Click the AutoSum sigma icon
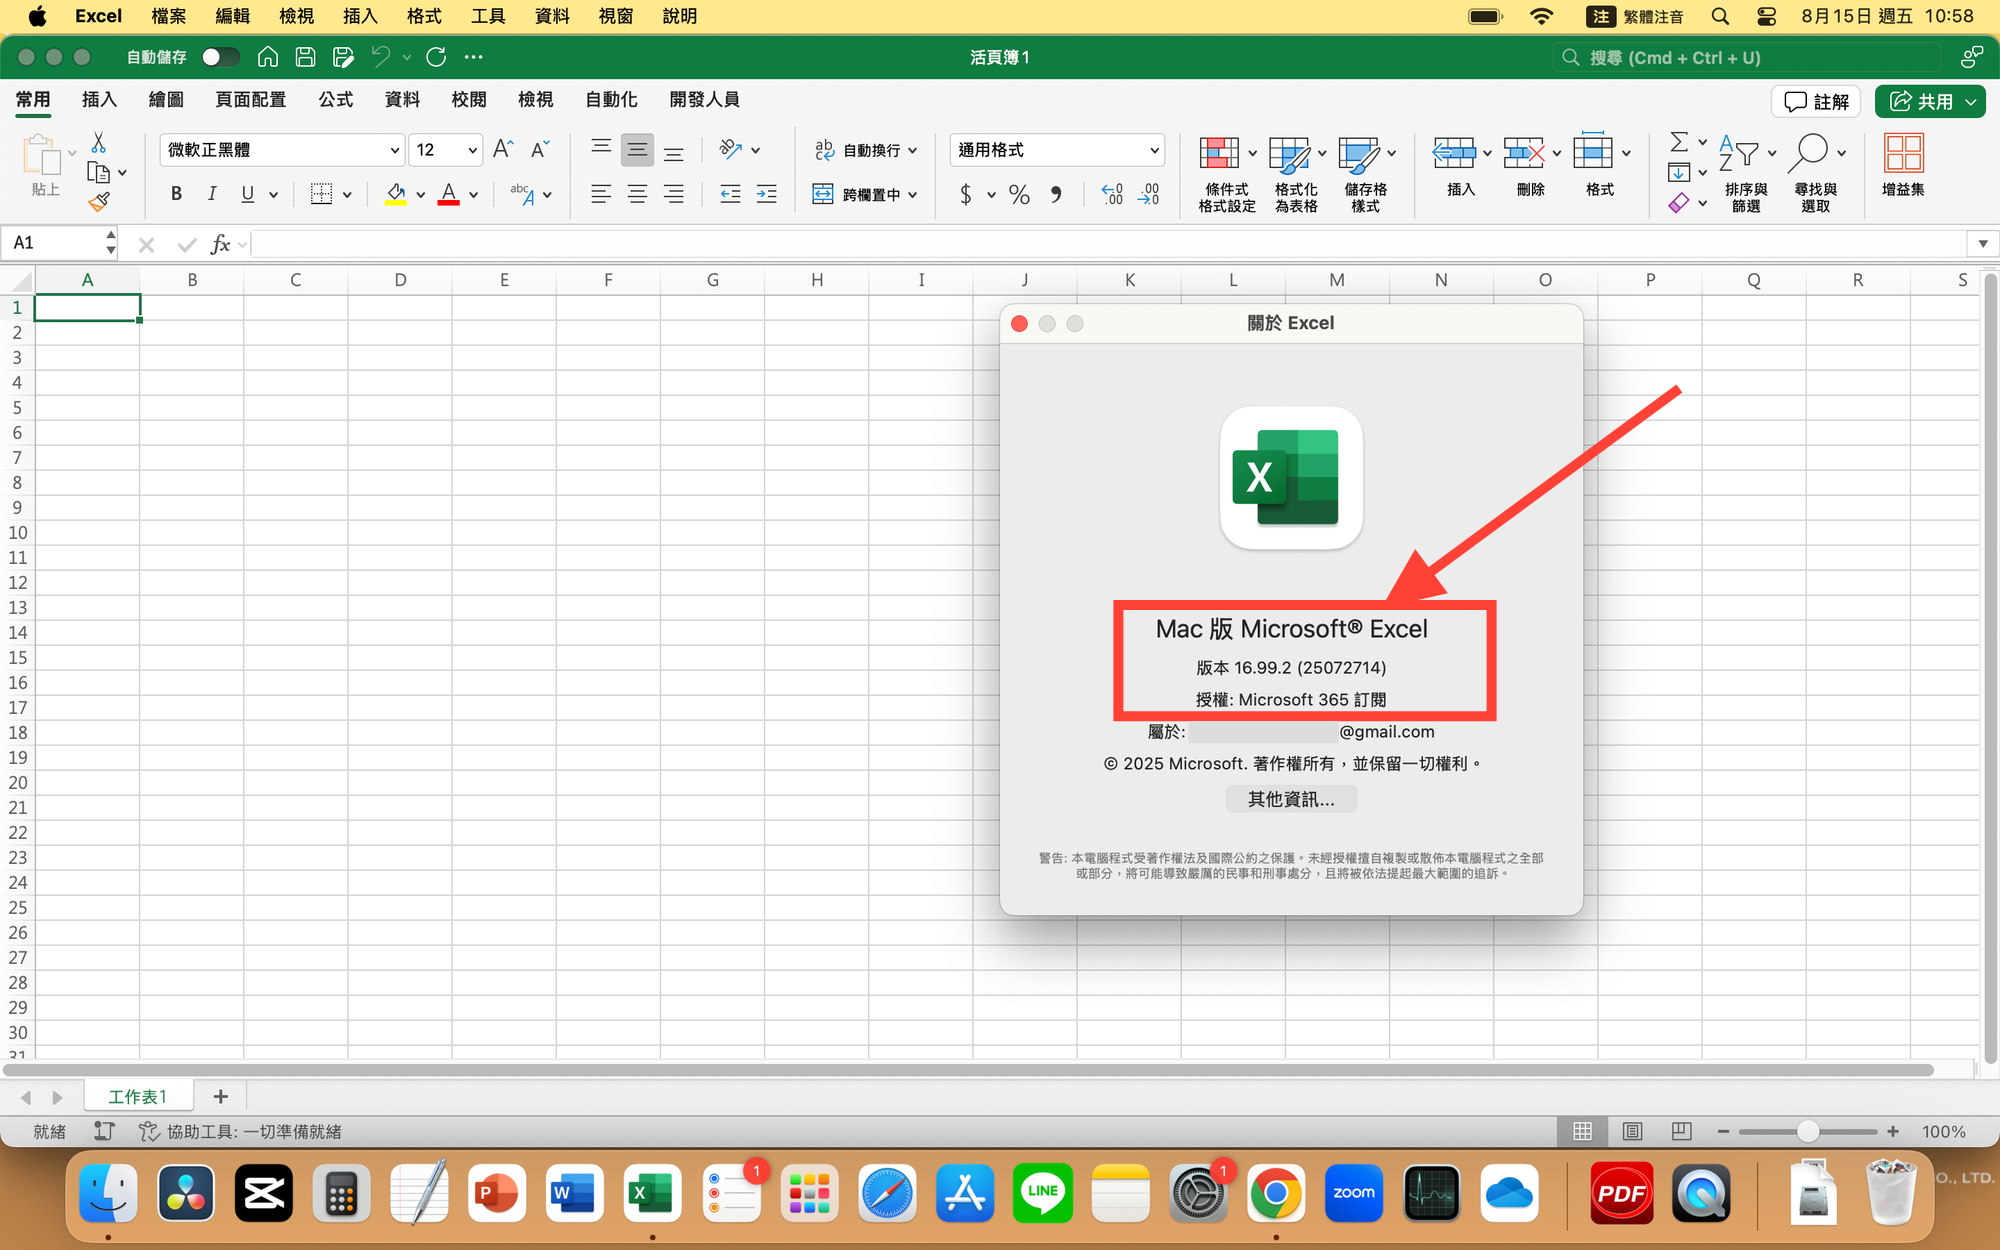Image resolution: width=2000 pixels, height=1250 pixels. 1679,143
